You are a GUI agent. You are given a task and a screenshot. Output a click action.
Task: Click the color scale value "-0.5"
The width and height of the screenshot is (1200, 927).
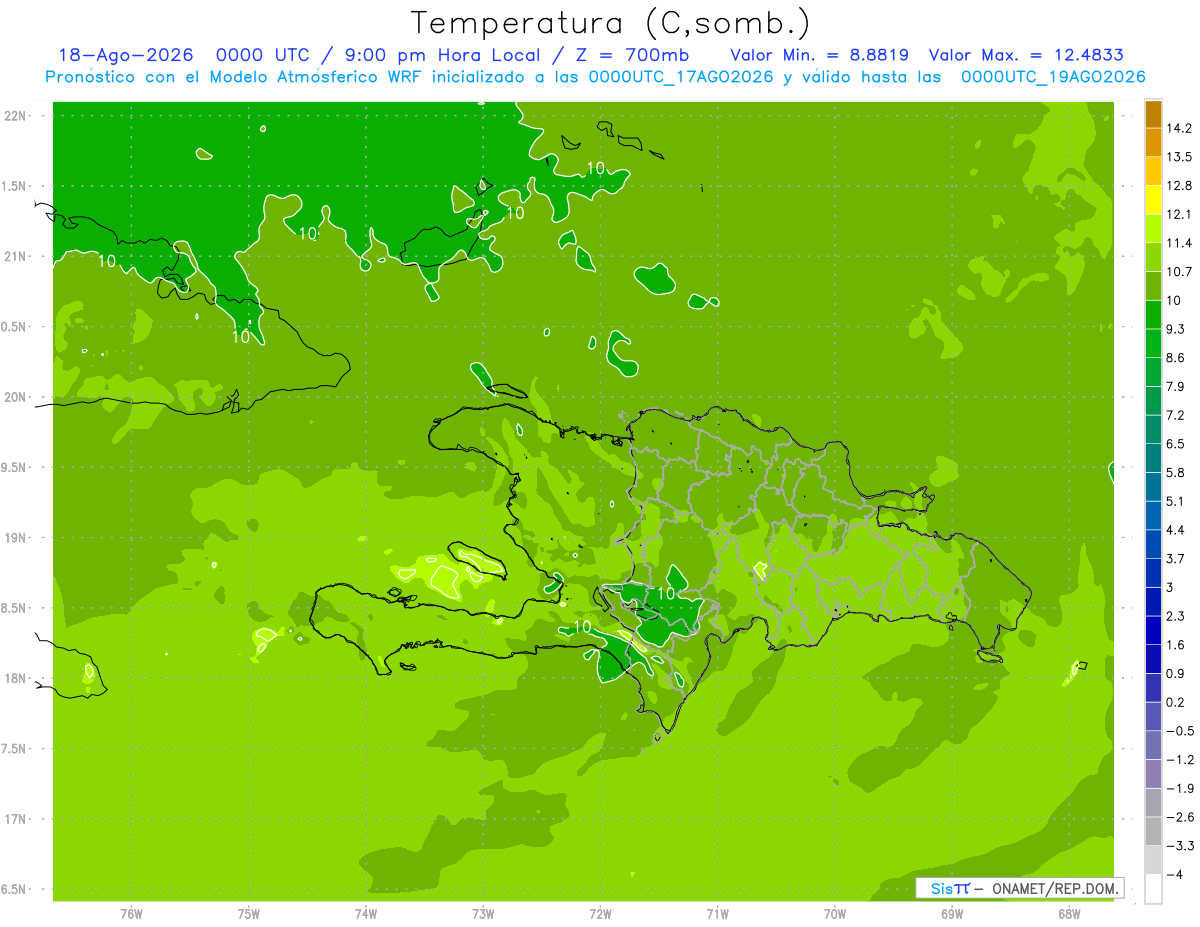(x=1180, y=731)
